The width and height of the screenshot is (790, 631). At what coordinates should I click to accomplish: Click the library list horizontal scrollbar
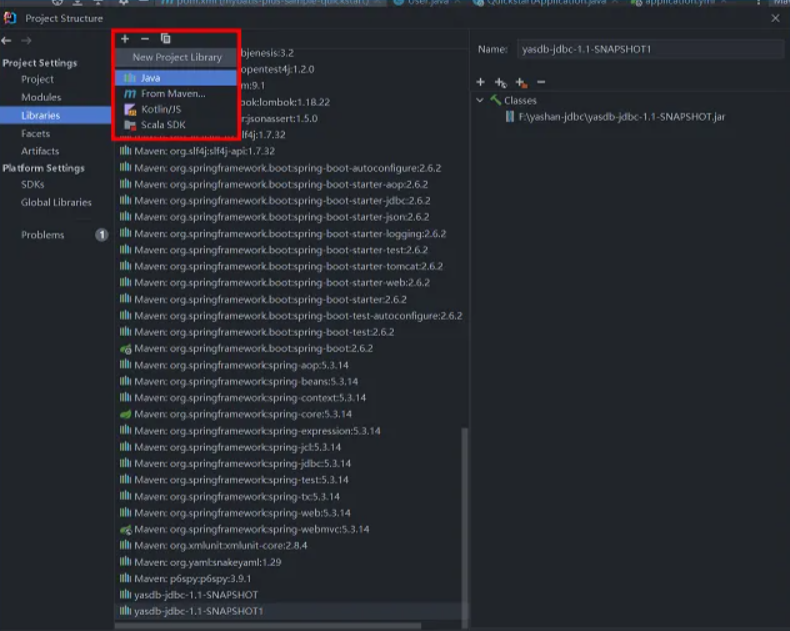268,626
